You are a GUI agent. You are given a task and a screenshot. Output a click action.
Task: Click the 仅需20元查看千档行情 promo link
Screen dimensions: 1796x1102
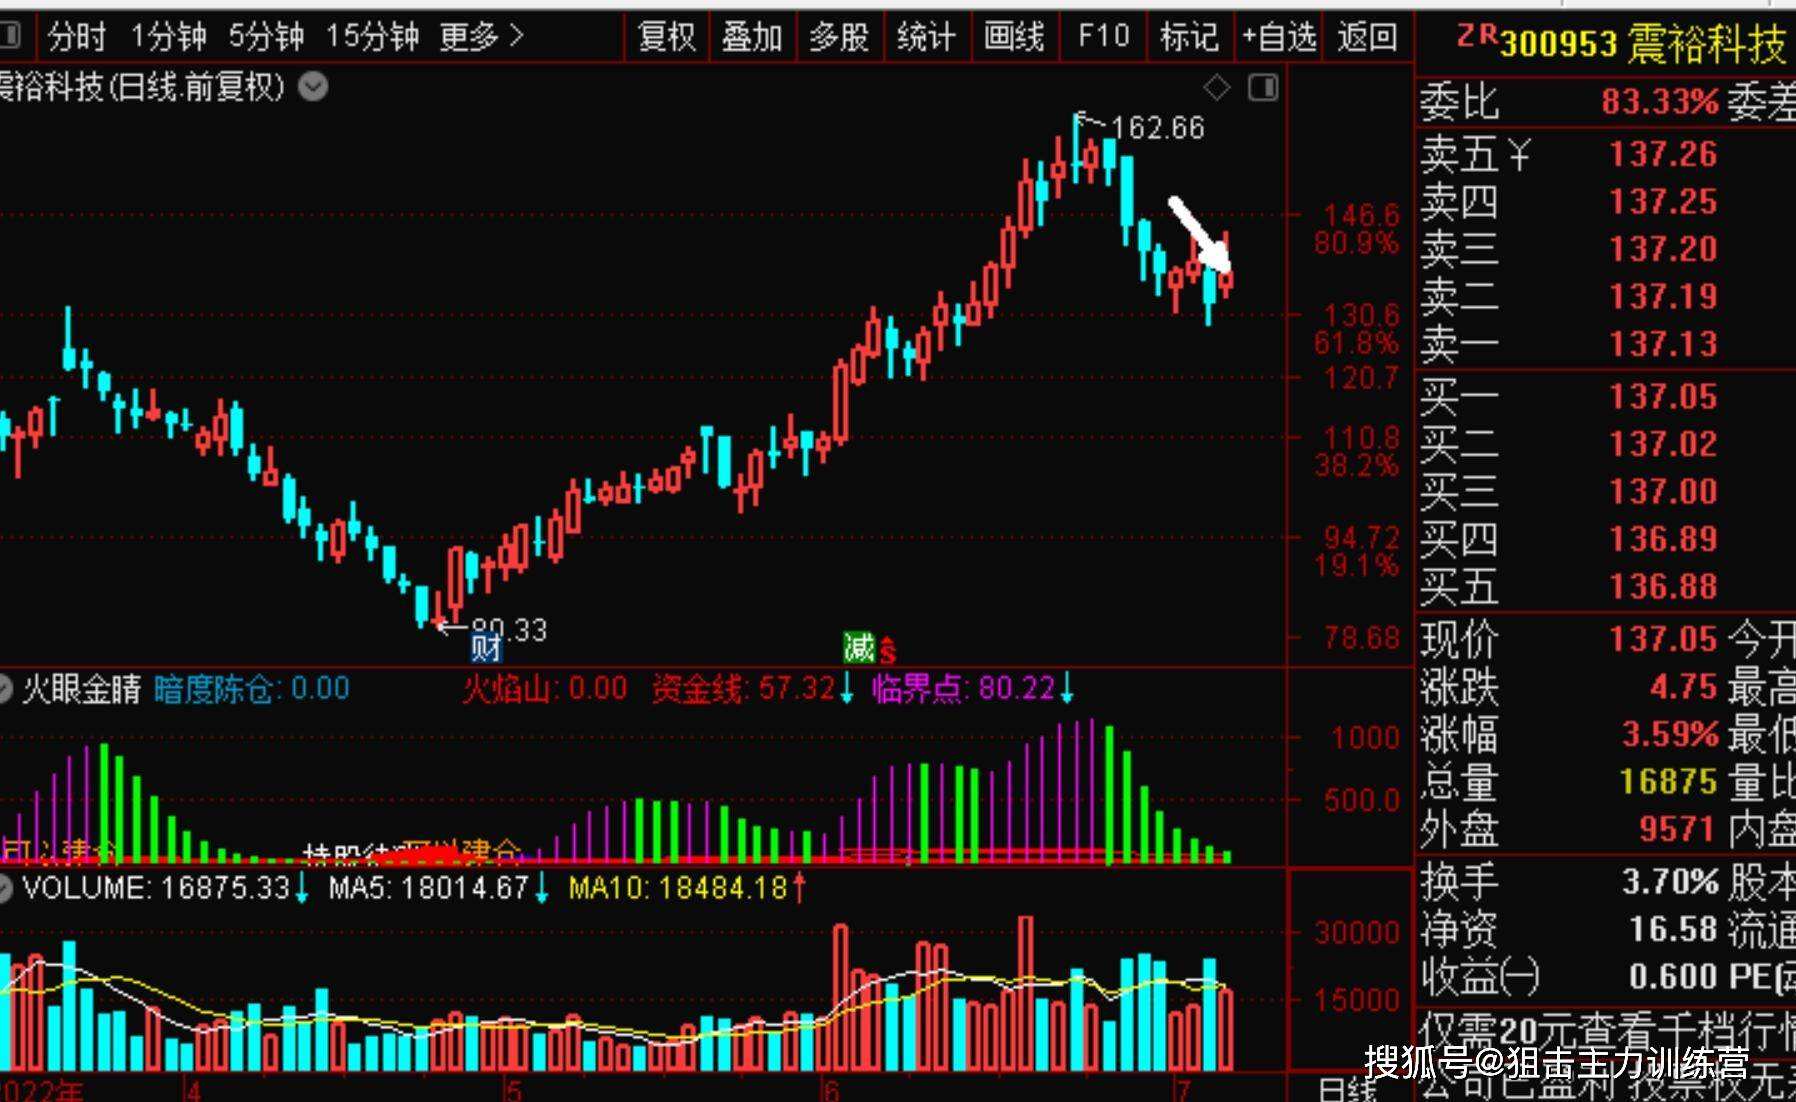point(1606,1030)
